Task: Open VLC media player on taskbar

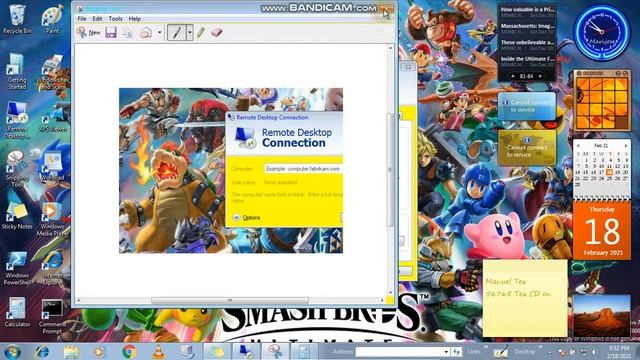Action: pyautogui.click(x=158, y=352)
